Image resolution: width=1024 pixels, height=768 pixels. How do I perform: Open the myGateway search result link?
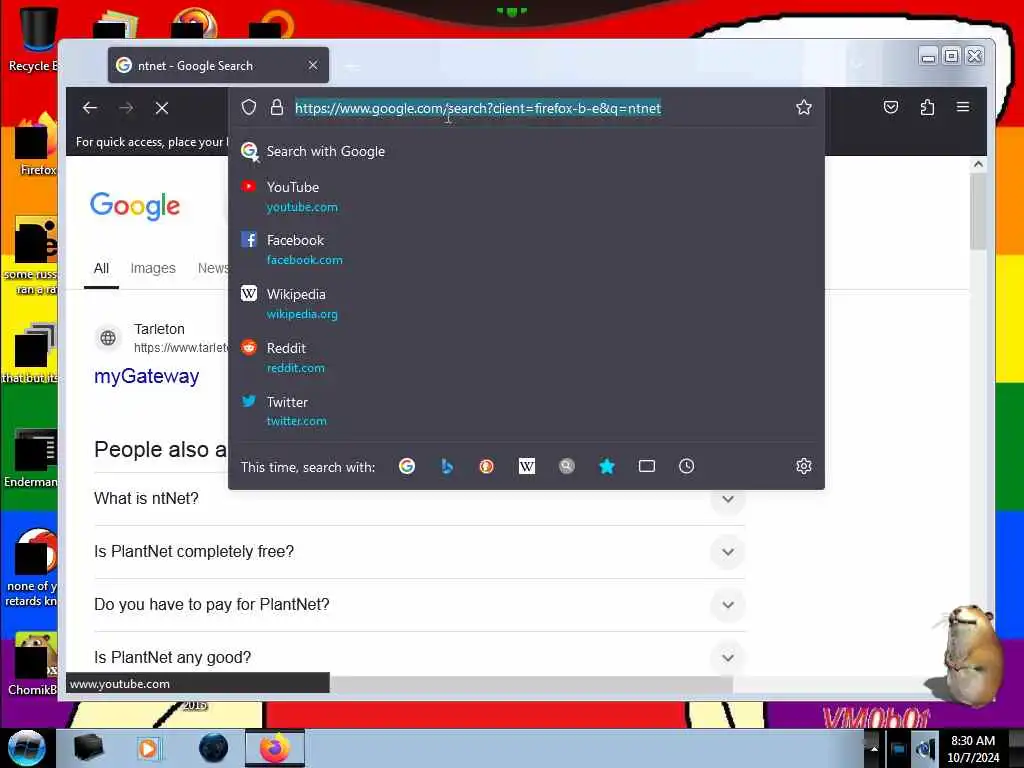point(146,376)
